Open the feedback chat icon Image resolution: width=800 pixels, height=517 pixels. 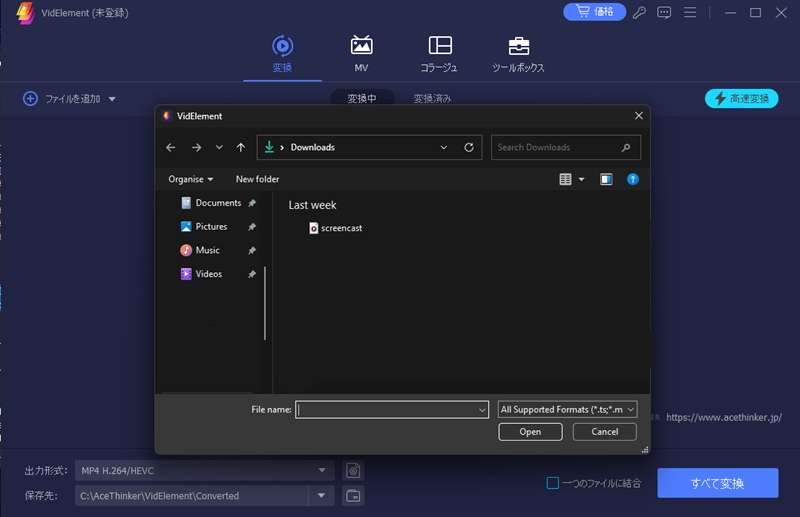[x=664, y=13]
